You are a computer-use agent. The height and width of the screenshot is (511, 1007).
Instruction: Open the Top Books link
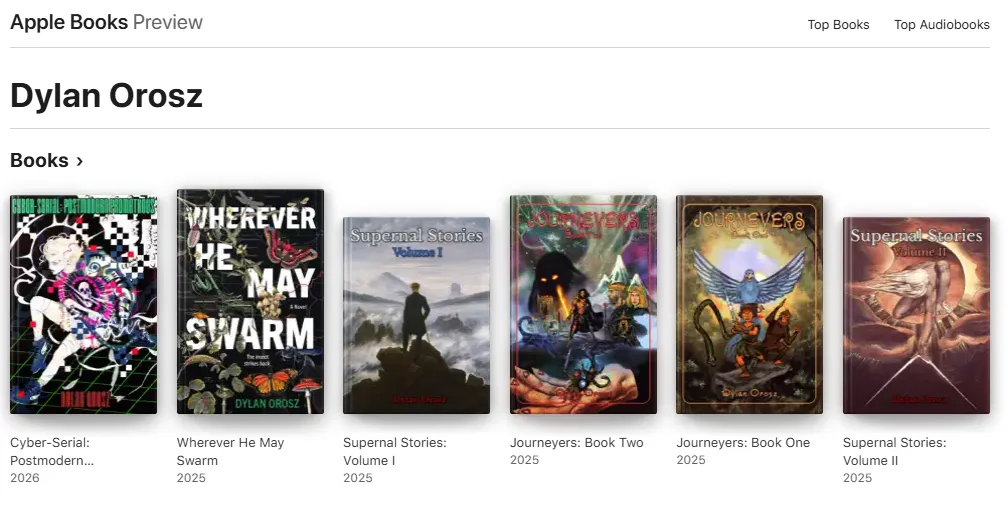coord(838,24)
